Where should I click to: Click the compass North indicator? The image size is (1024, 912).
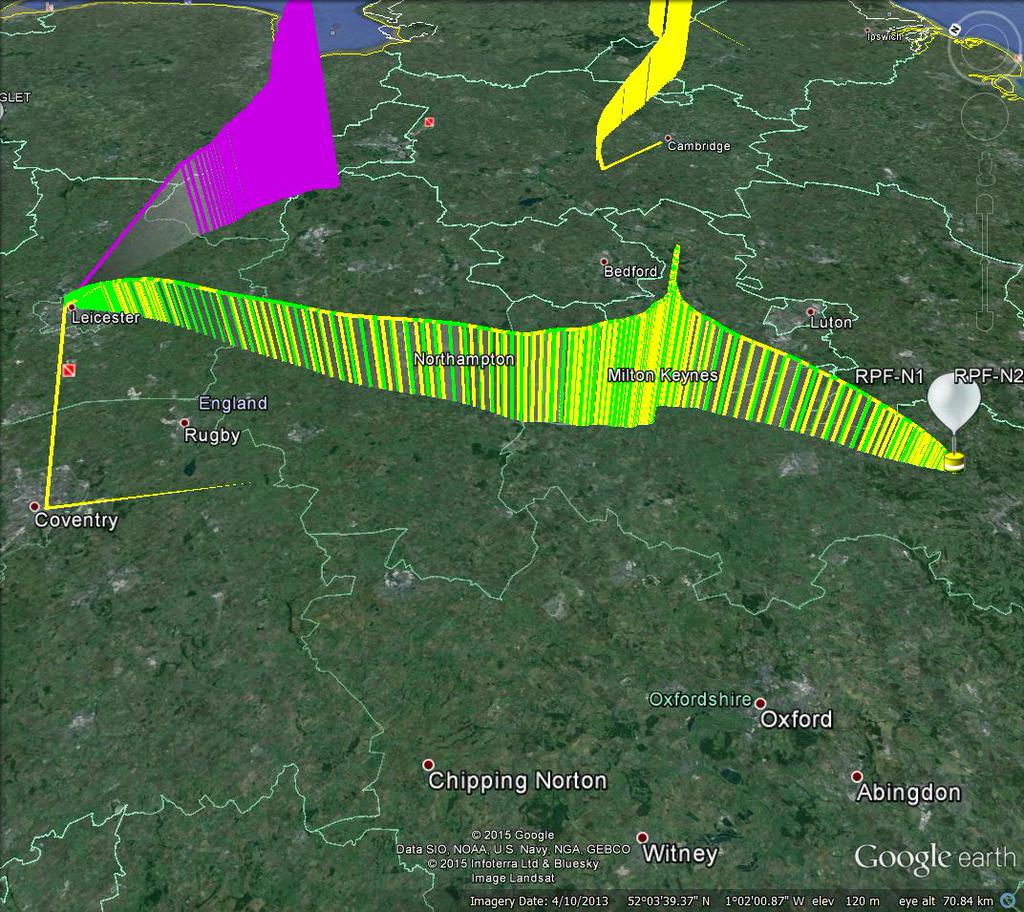coord(955,30)
